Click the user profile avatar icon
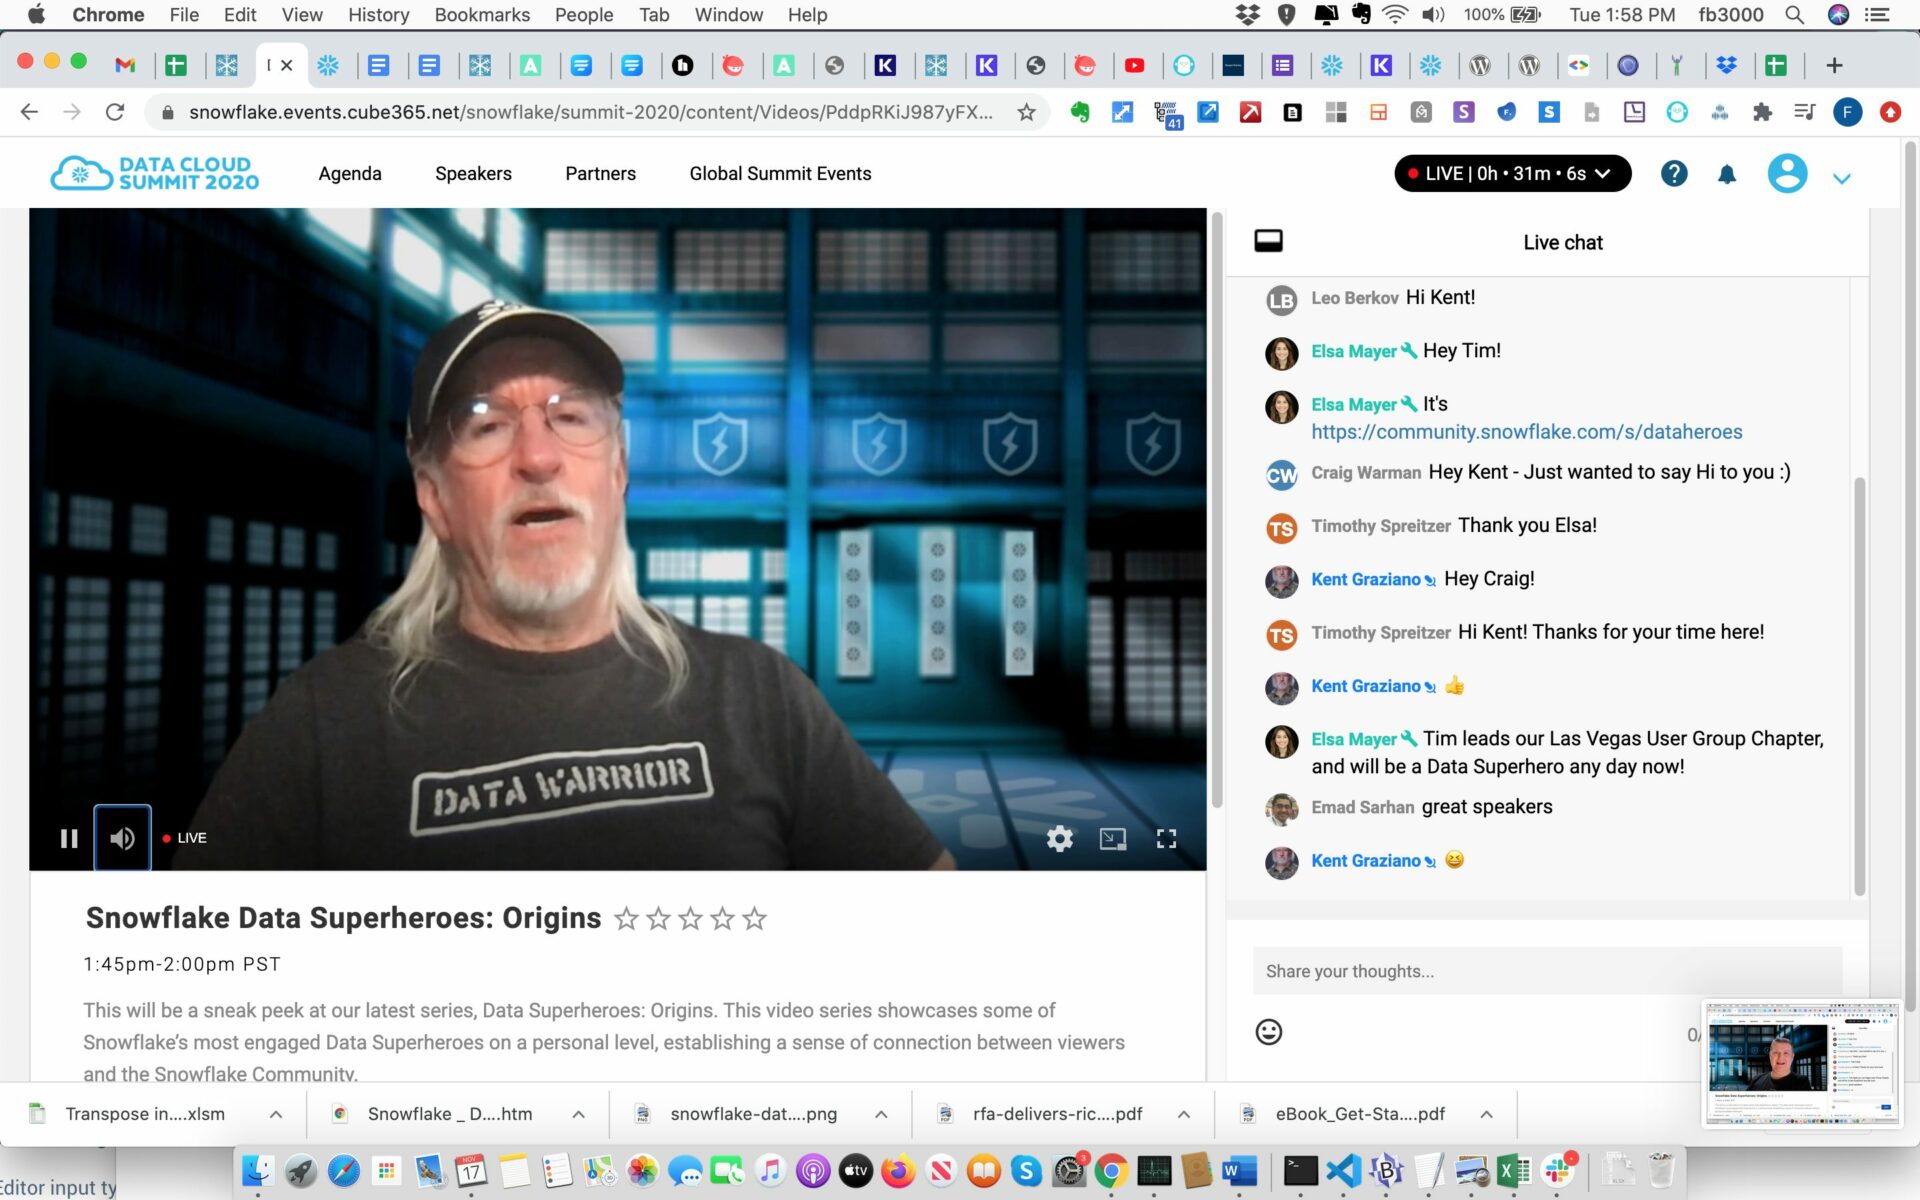 1786,173
